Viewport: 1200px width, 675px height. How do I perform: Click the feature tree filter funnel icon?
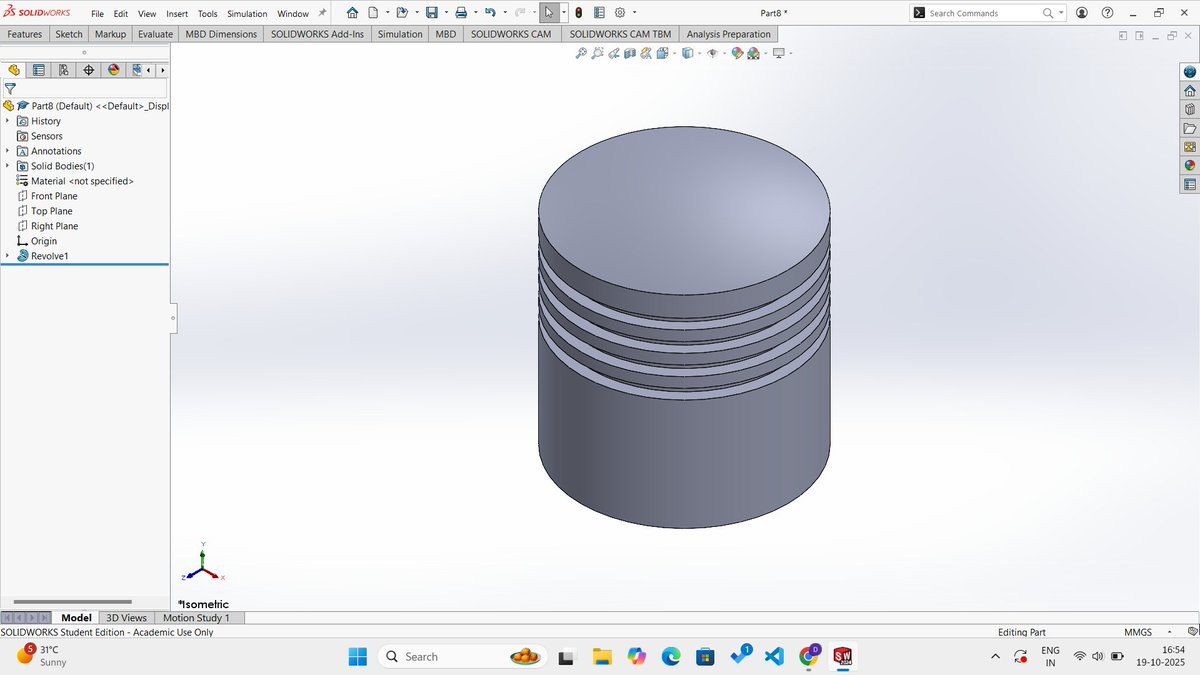[10, 88]
